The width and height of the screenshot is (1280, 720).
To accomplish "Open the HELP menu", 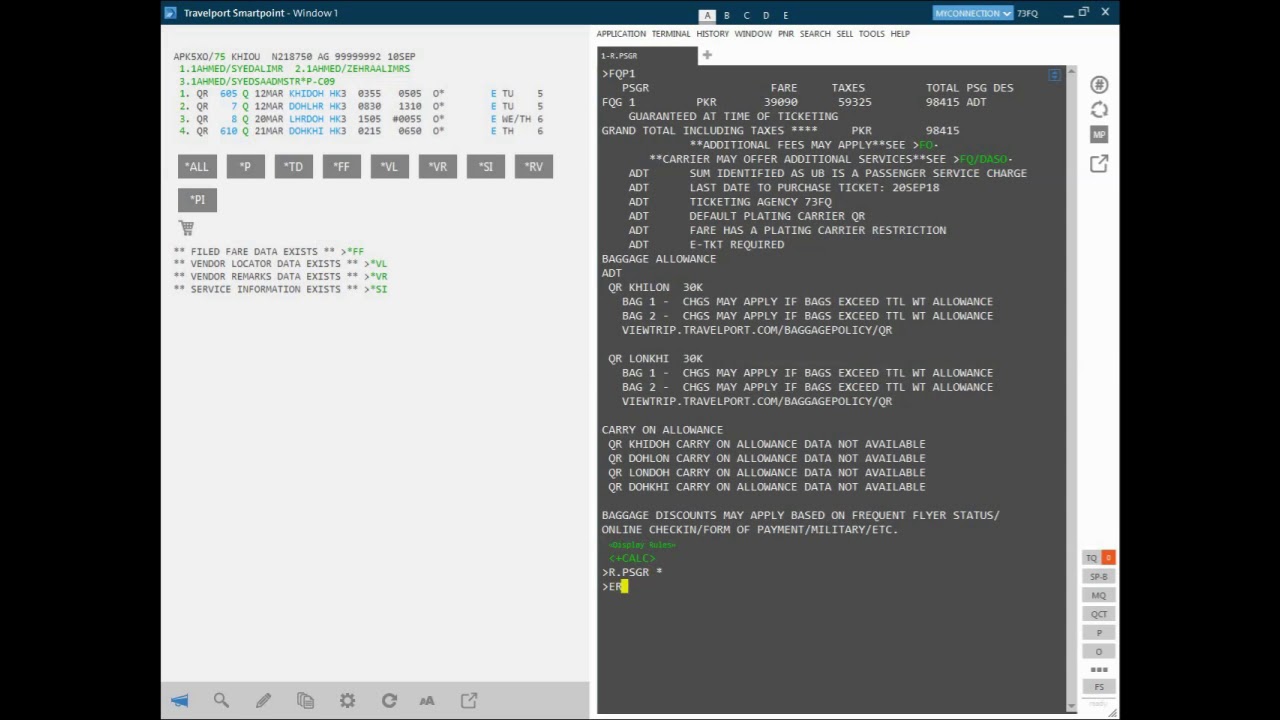I will (900, 34).
